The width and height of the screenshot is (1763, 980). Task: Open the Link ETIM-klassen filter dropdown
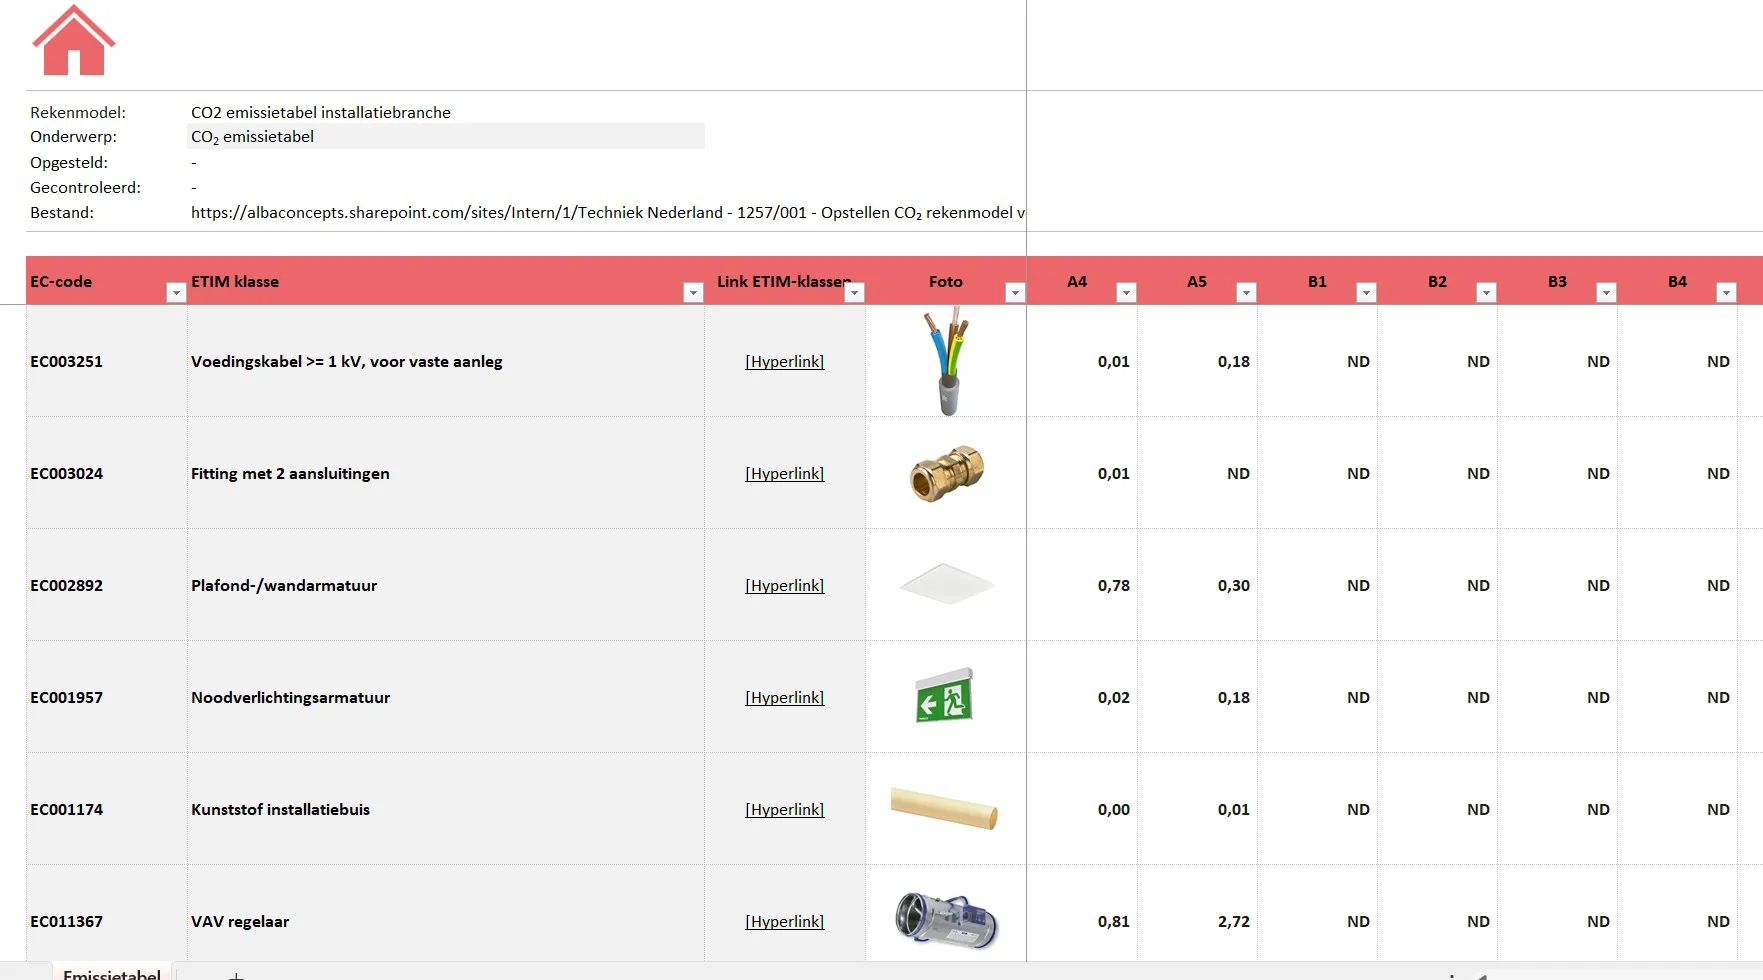pos(854,292)
